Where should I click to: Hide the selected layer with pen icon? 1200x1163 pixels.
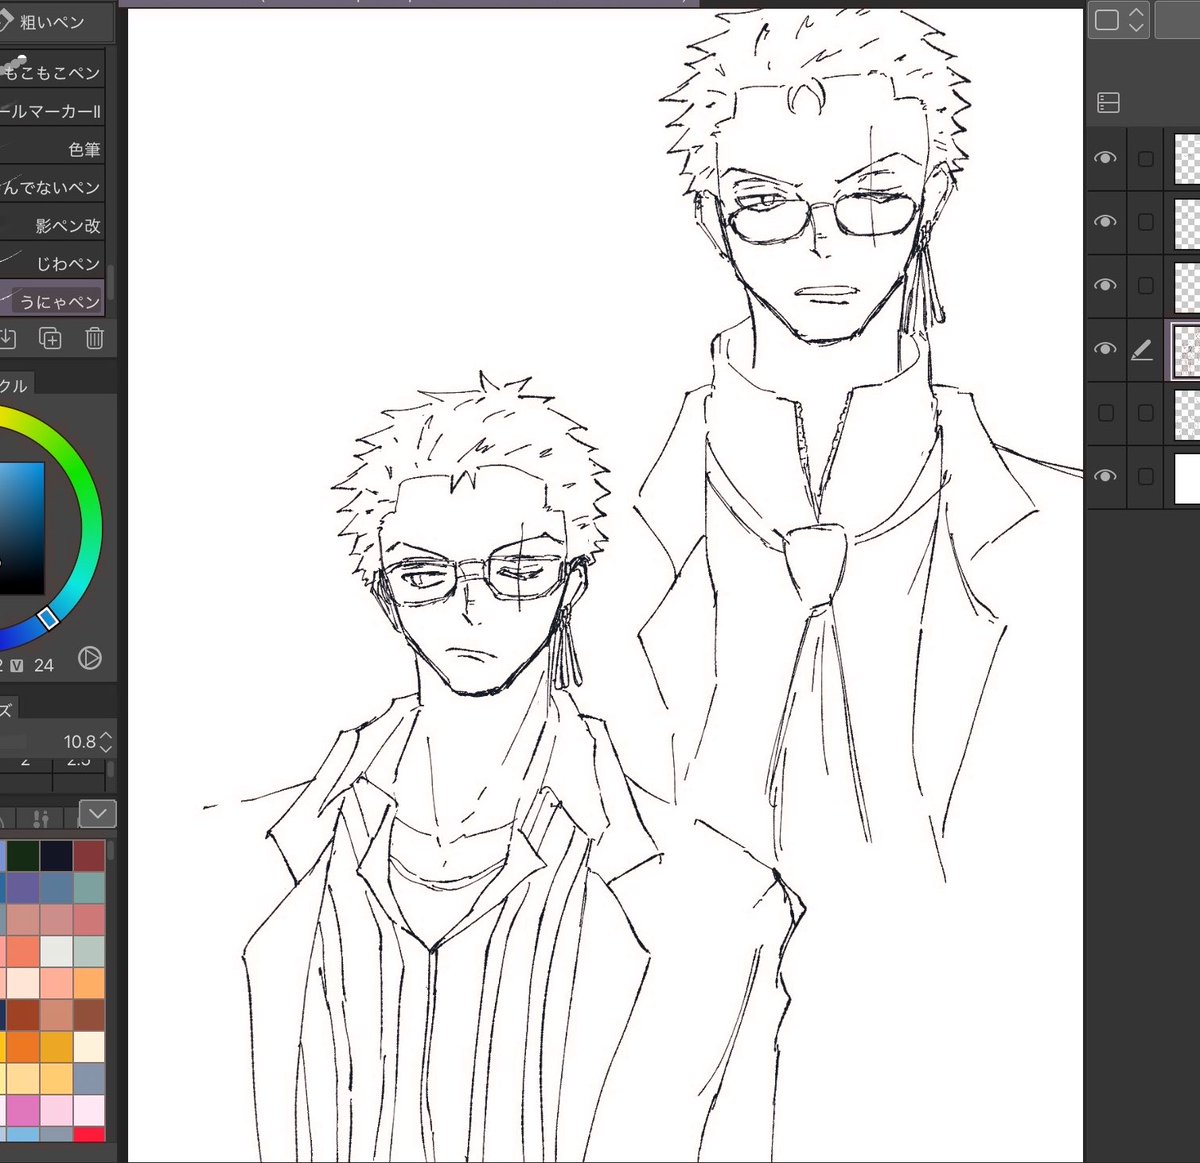[1105, 348]
